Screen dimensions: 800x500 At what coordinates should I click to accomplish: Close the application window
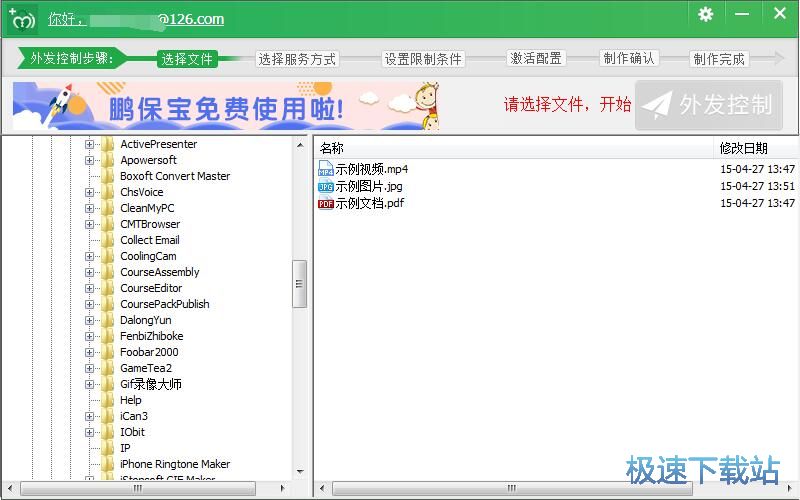coord(780,14)
